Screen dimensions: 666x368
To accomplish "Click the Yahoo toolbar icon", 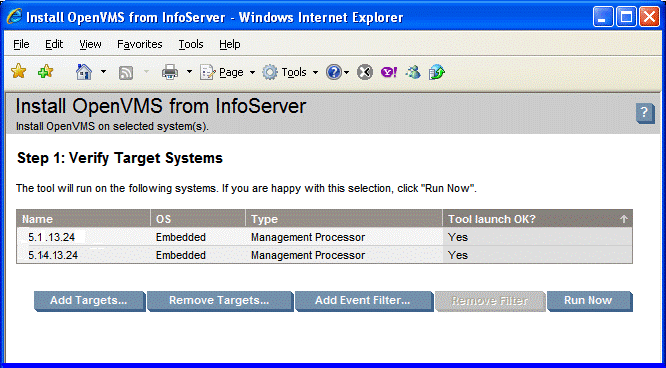I will point(389,72).
